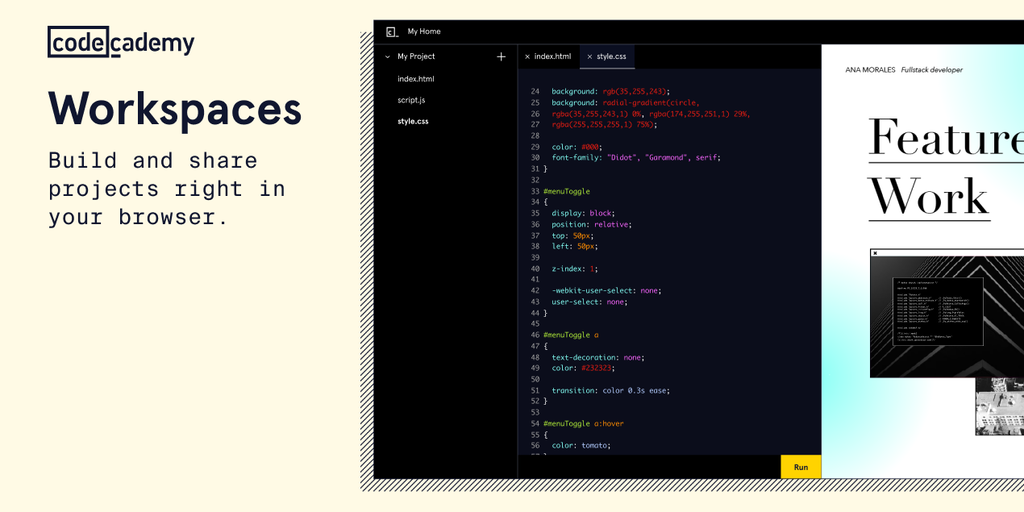Add a new file with the plus icon

click(x=501, y=57)
